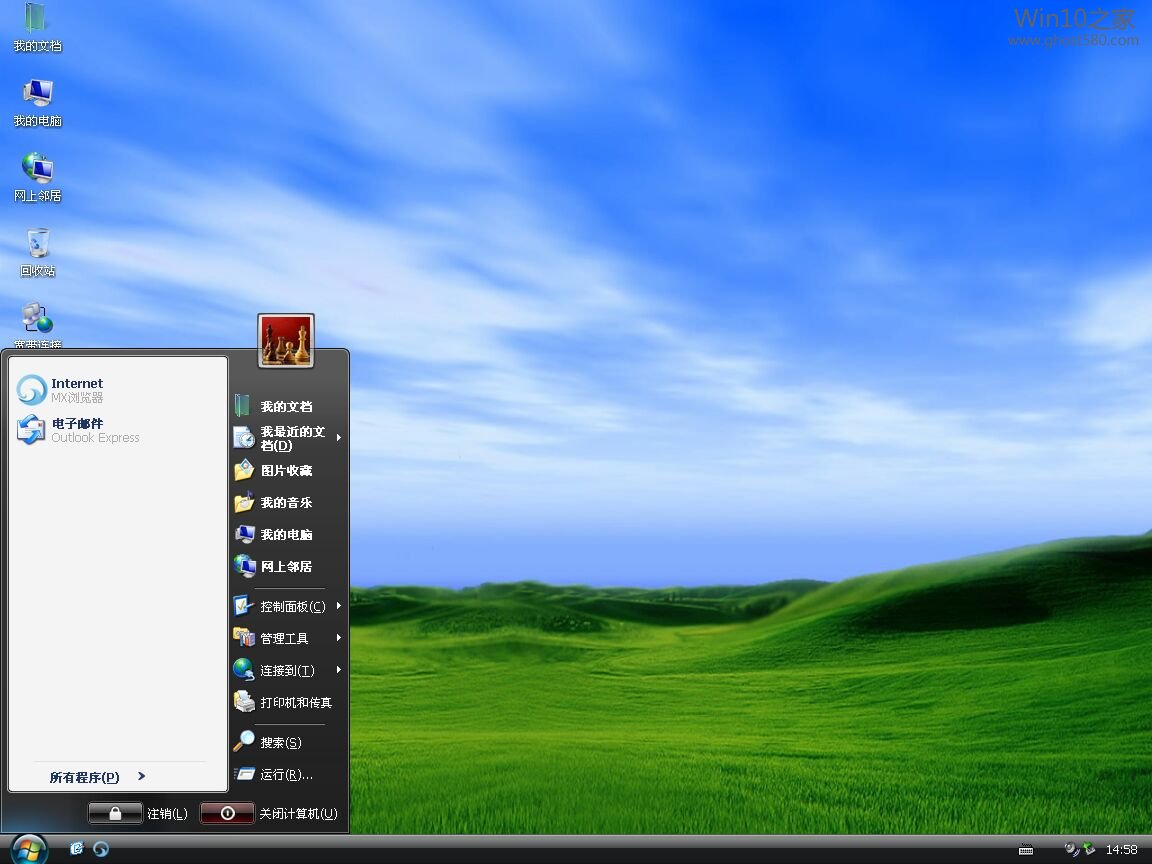Open 电子邮件 Outlook Express entry
The image size is (1152, 864).
pos(78,430)
